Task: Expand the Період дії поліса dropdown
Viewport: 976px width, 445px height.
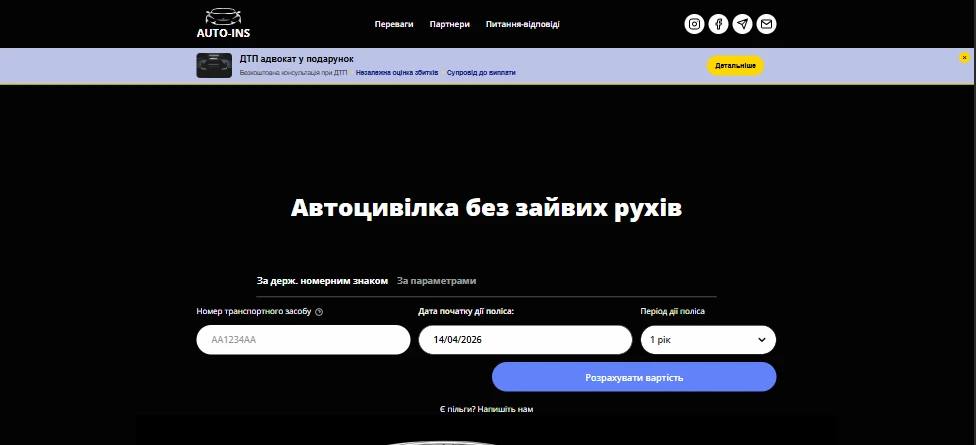Action: pos(708,340)
